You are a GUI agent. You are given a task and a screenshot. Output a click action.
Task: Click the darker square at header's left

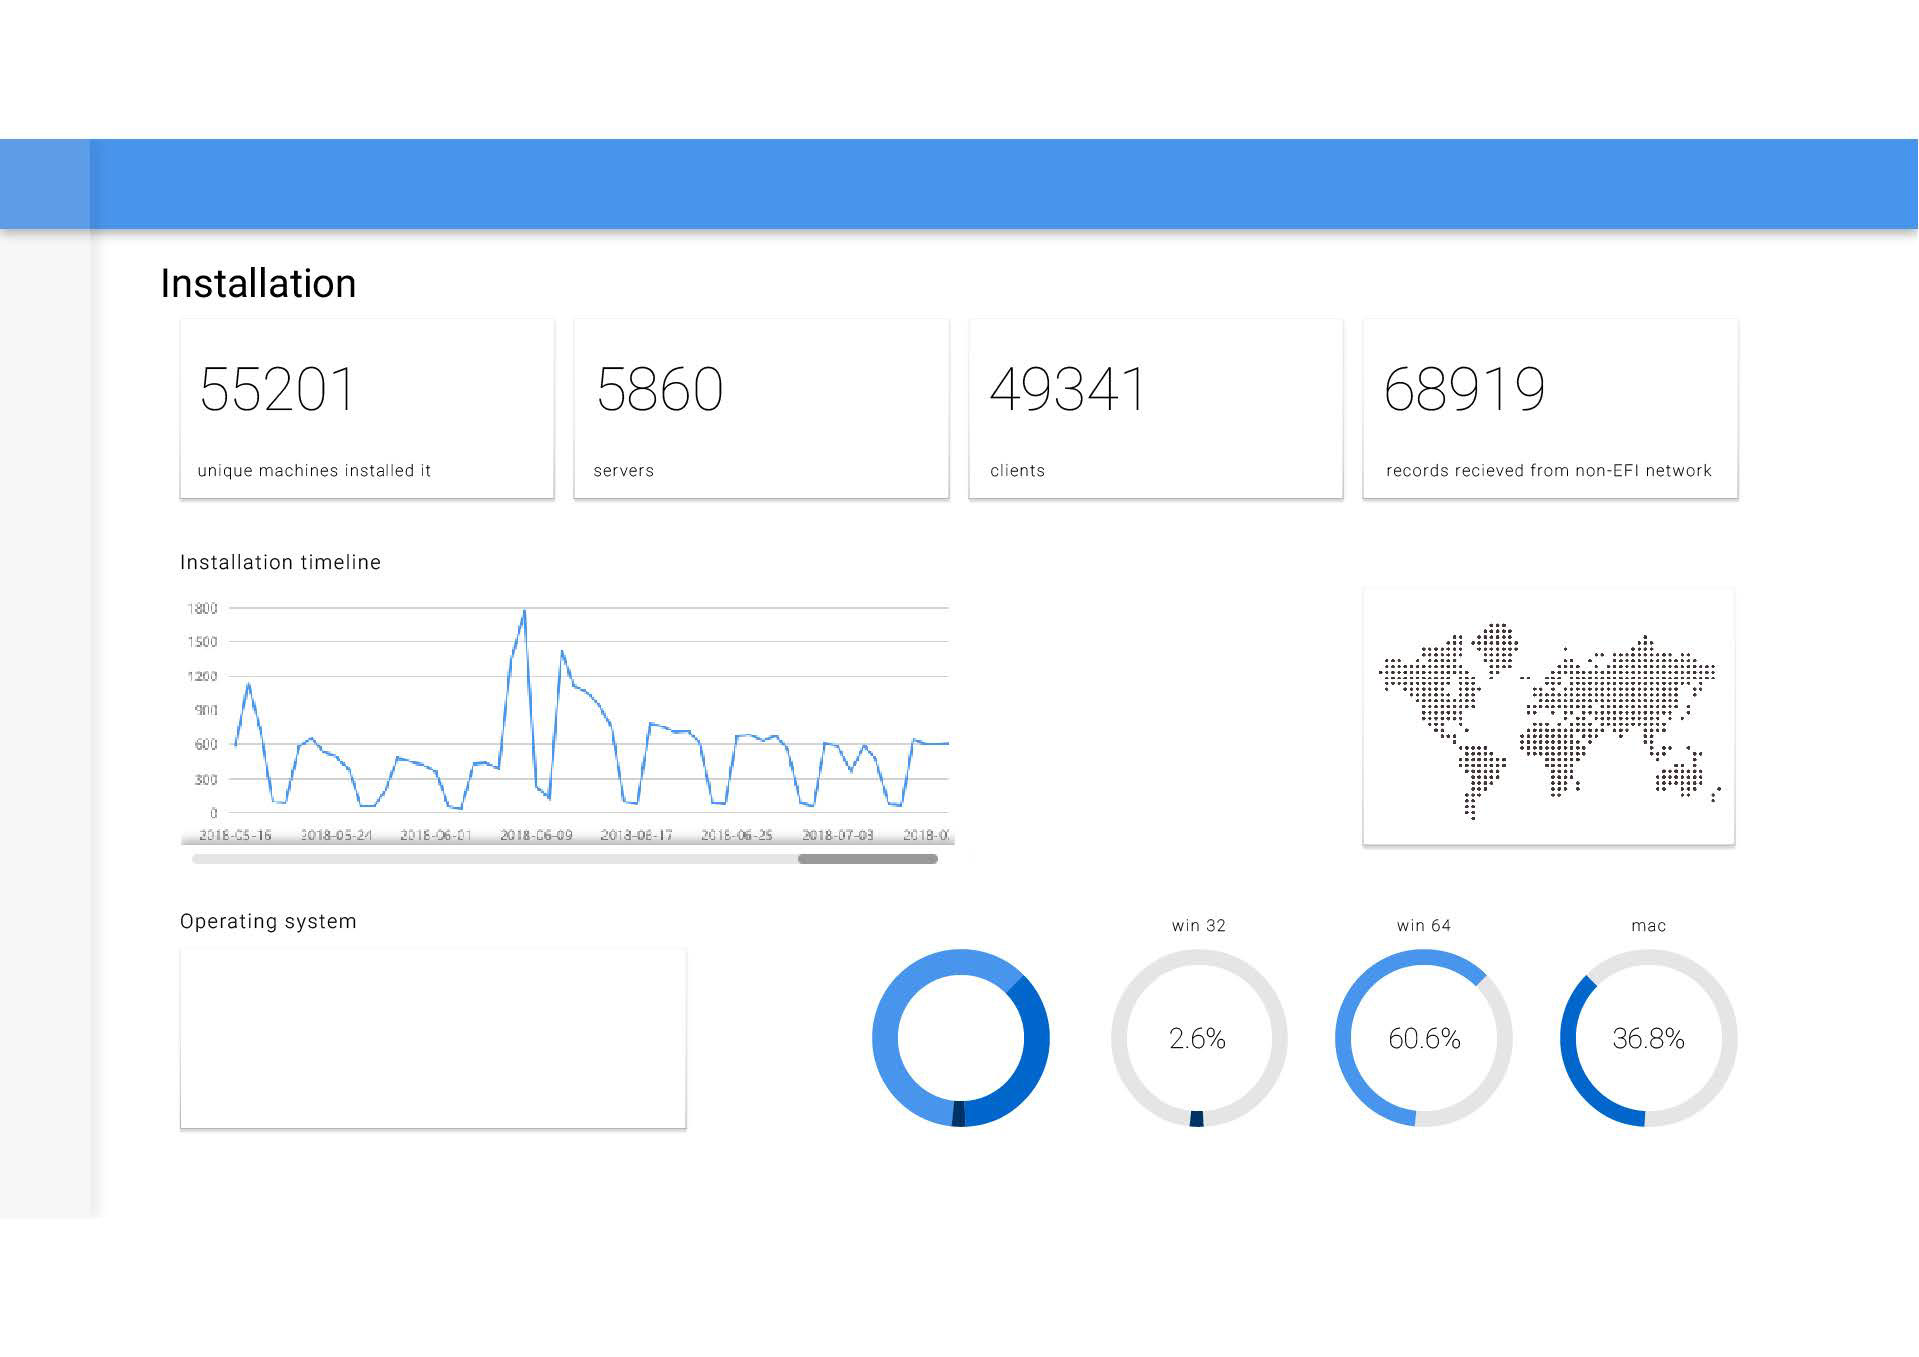point(45,184)
